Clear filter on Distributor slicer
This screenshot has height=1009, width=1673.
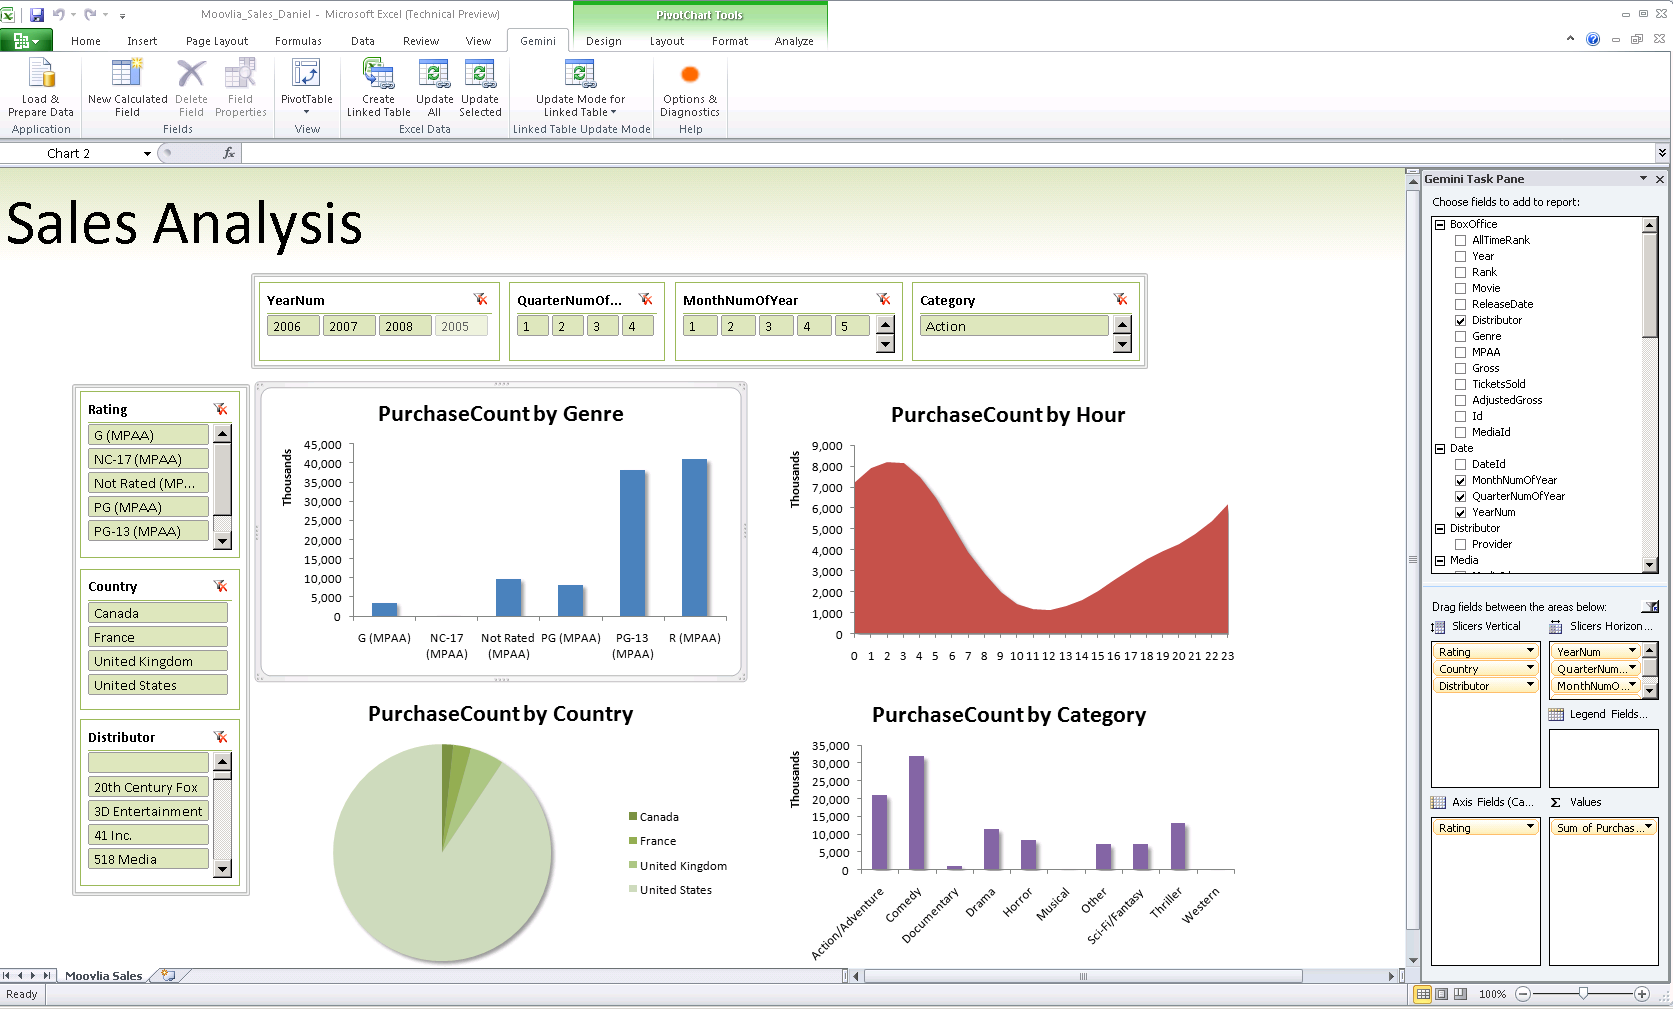221,737
